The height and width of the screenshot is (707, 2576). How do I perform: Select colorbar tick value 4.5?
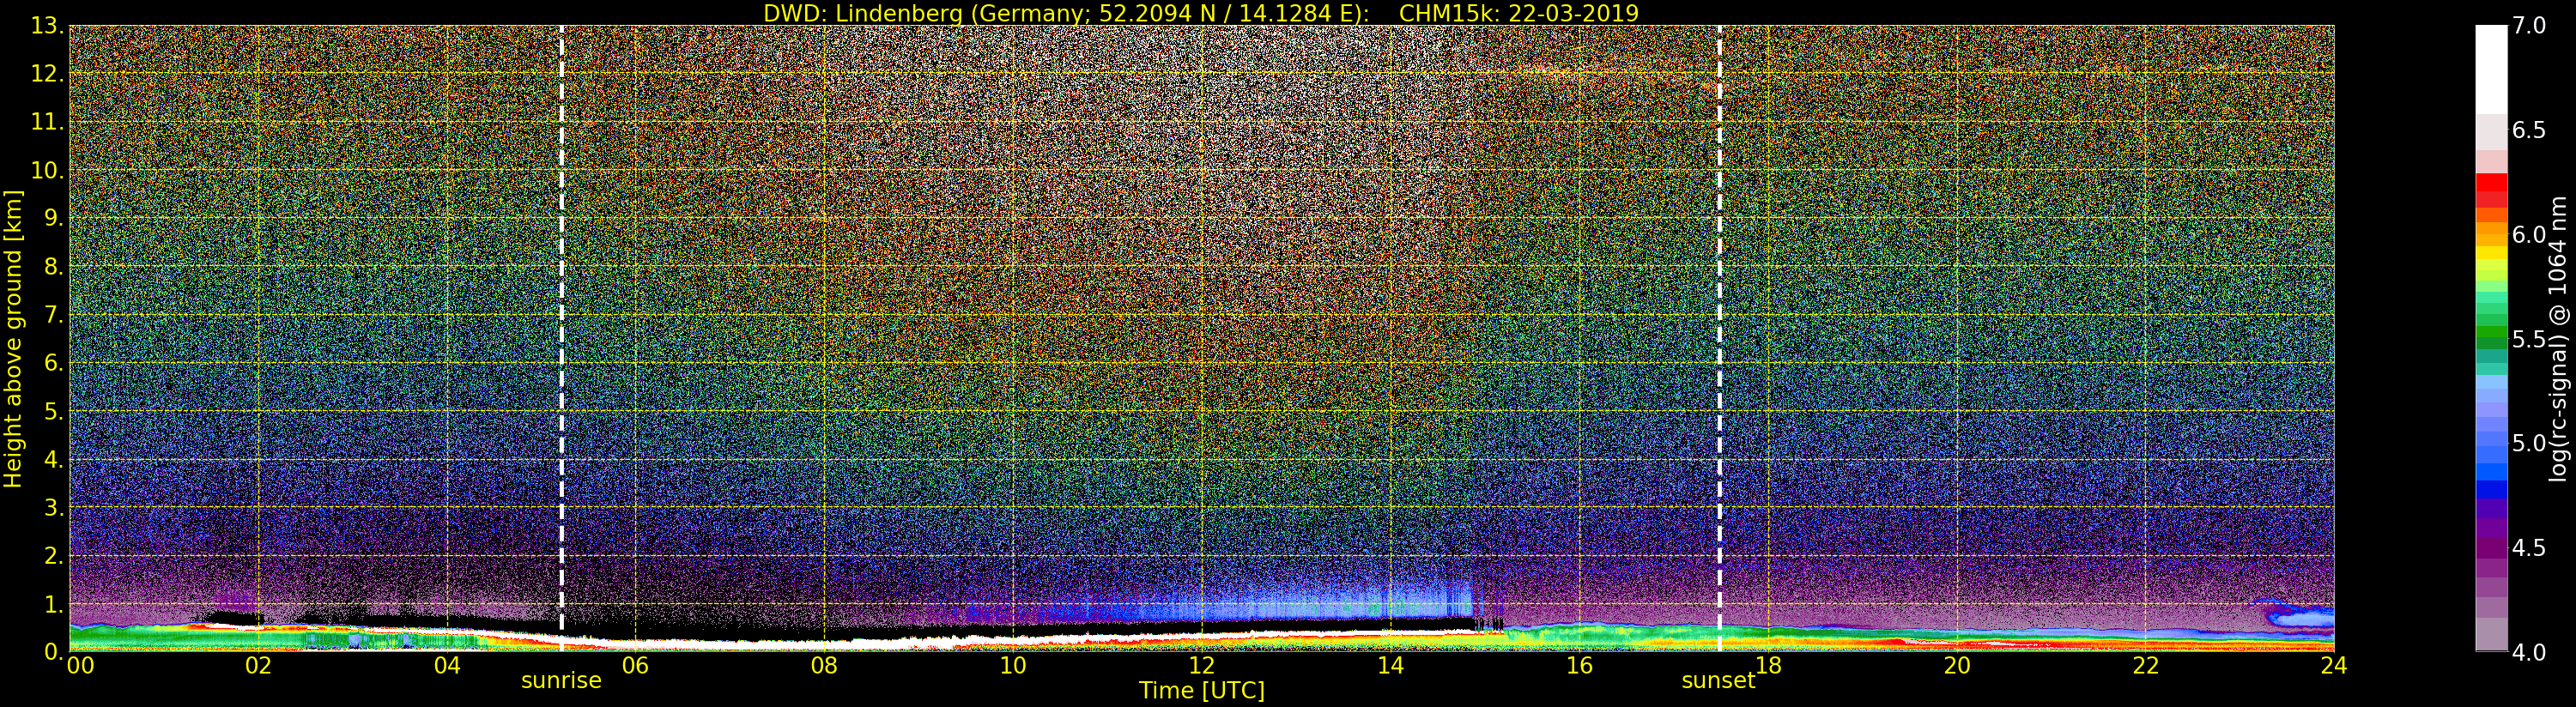click(2529, 548)
